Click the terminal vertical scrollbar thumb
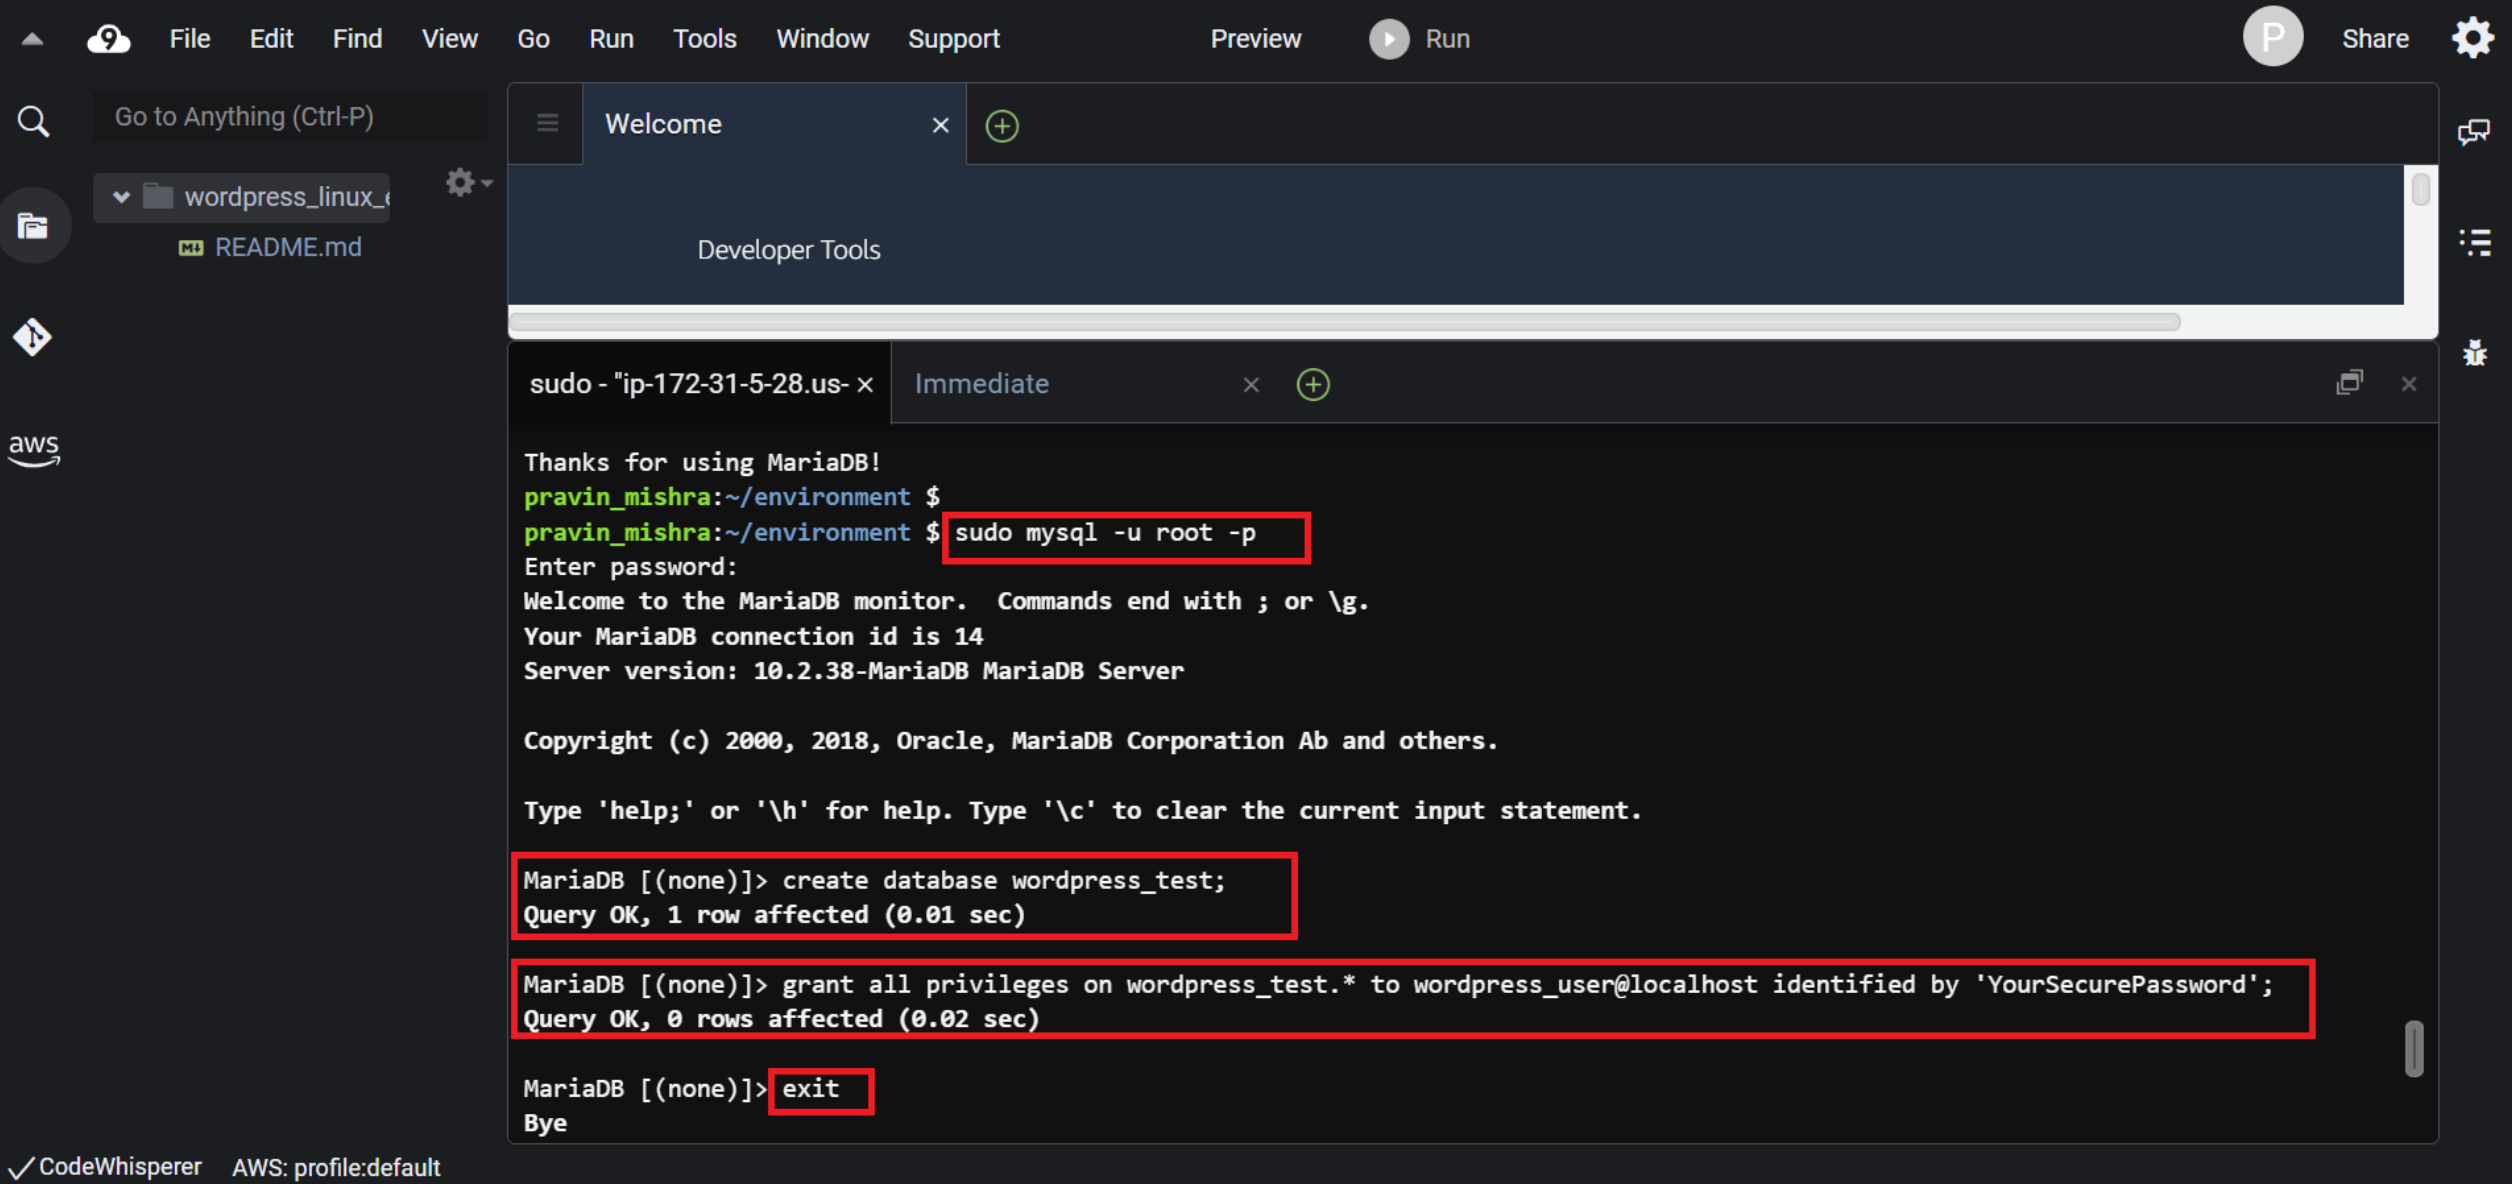 click(x=2414, y=1048)
